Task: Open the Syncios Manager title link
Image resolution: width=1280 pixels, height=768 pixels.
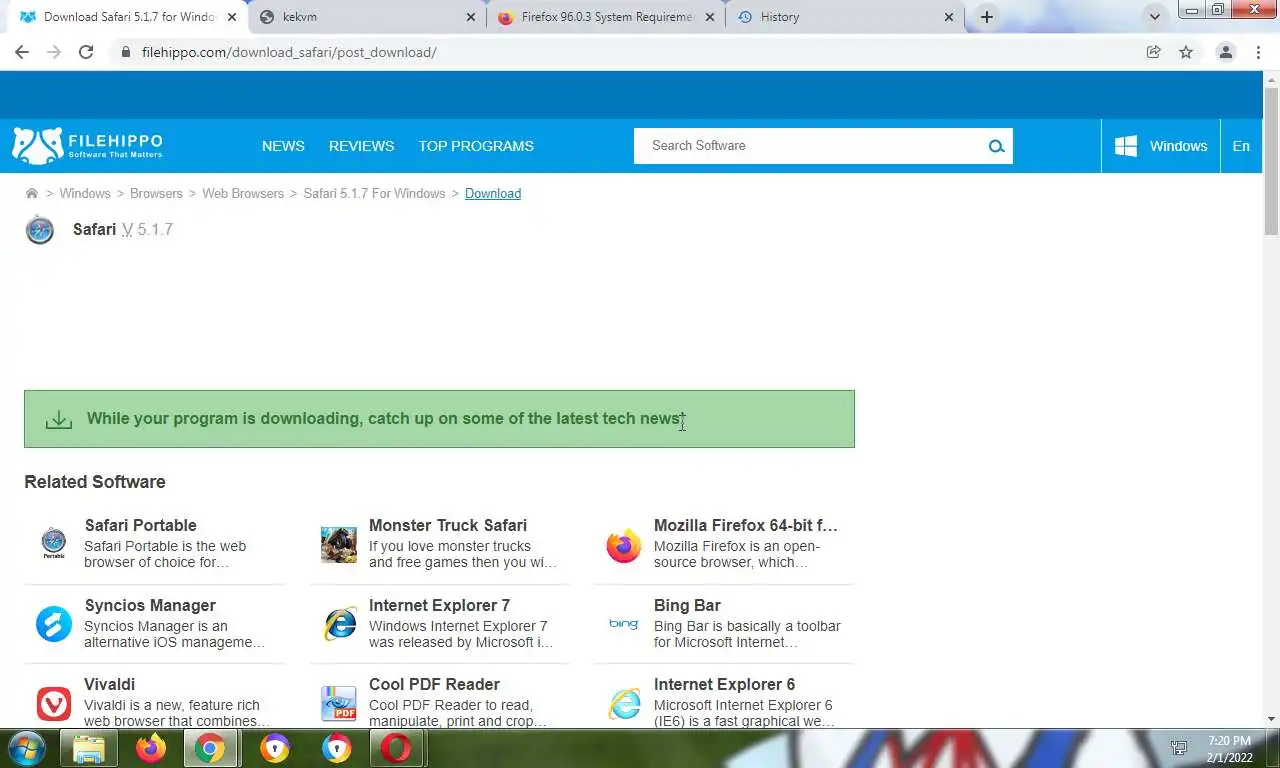Action: [150, 605]
